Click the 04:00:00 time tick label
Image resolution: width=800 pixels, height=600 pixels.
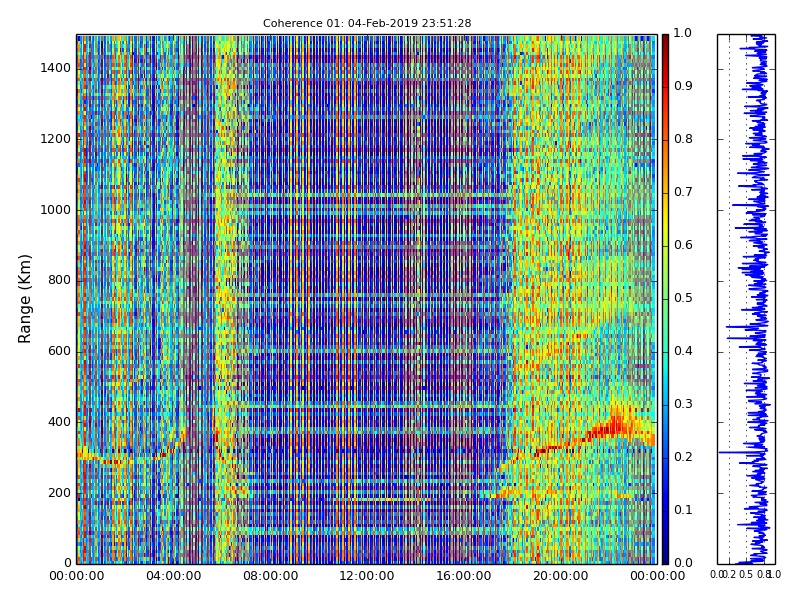pyautogui.click(x=173, y=576)
